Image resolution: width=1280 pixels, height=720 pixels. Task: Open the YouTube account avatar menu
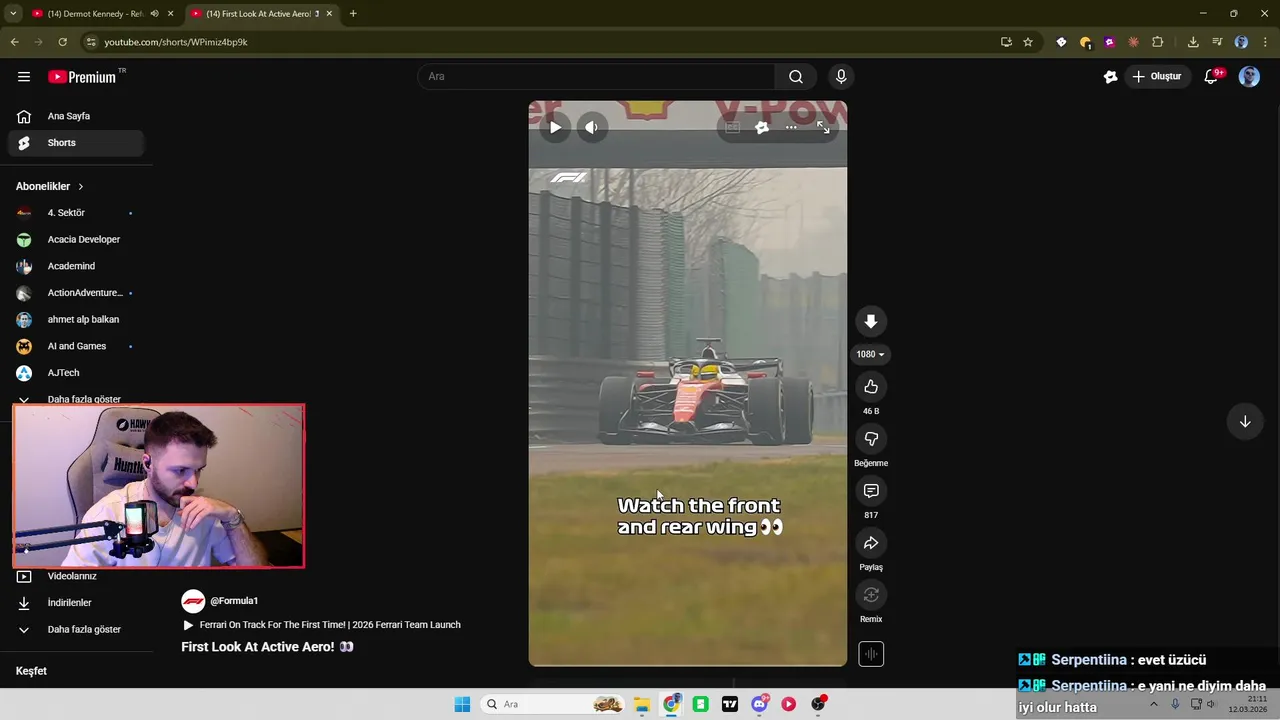click(x=1249, y=77)
